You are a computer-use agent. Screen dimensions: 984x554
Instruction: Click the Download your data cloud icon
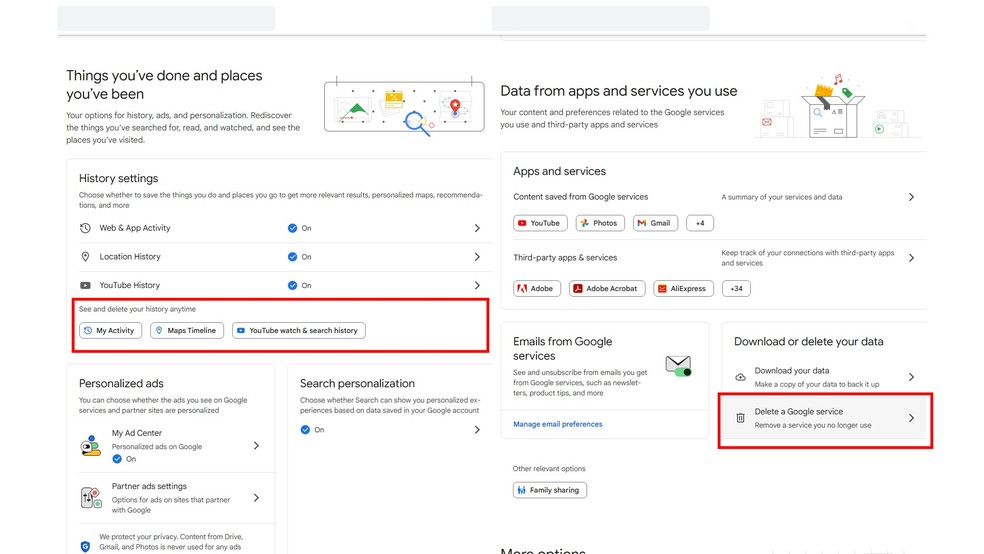coord(740,377)
